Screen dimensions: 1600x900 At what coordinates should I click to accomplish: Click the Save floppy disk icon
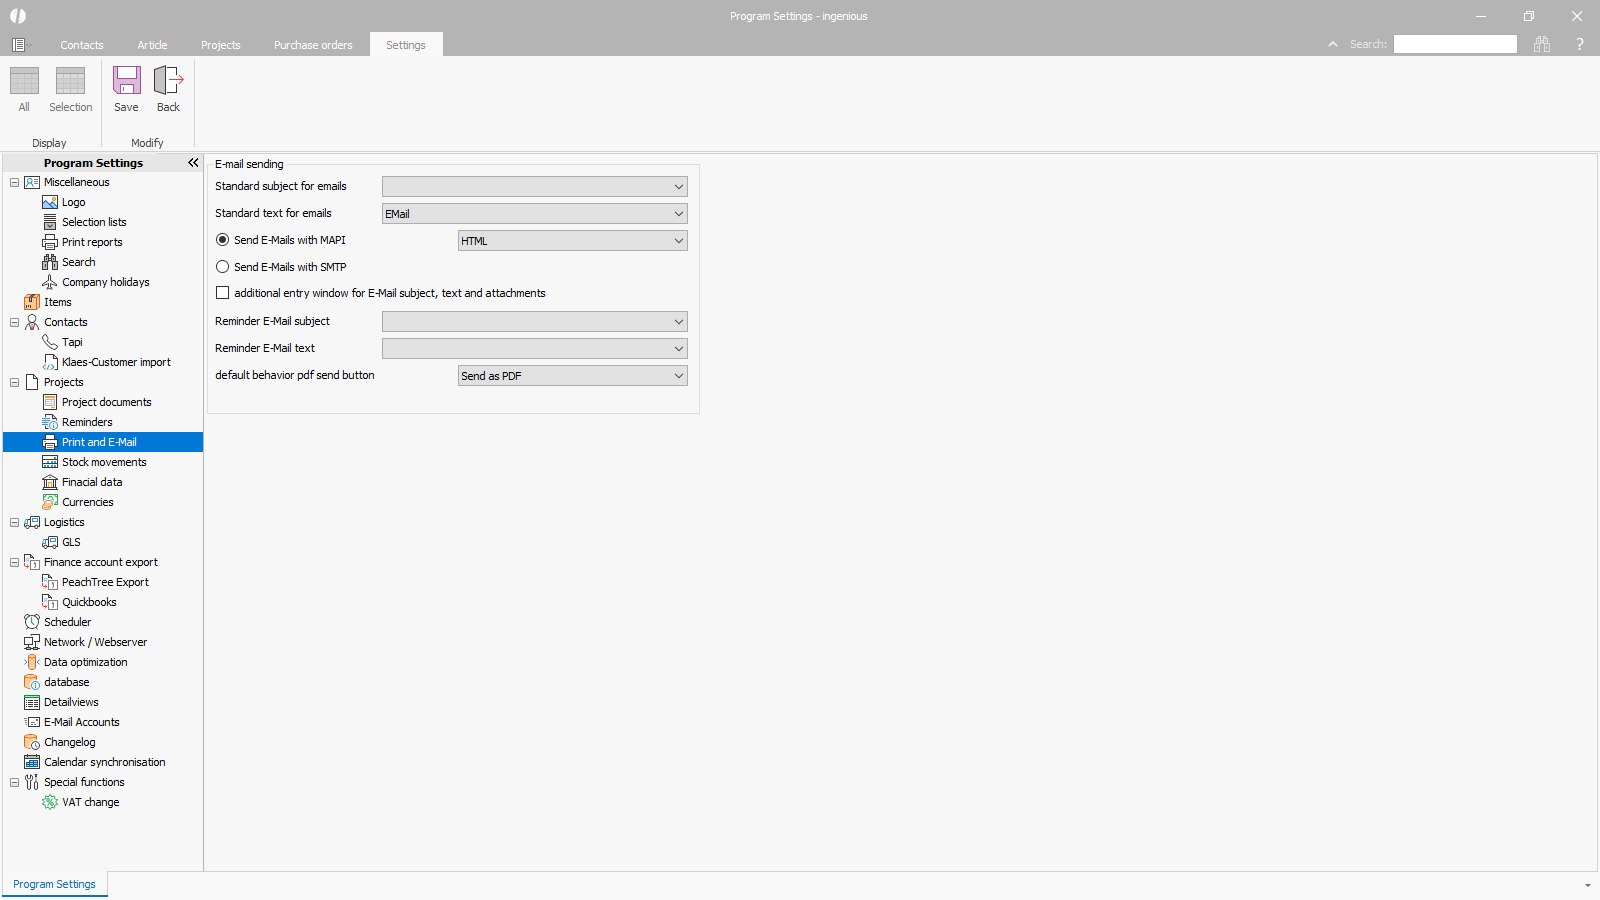(126, 81)
